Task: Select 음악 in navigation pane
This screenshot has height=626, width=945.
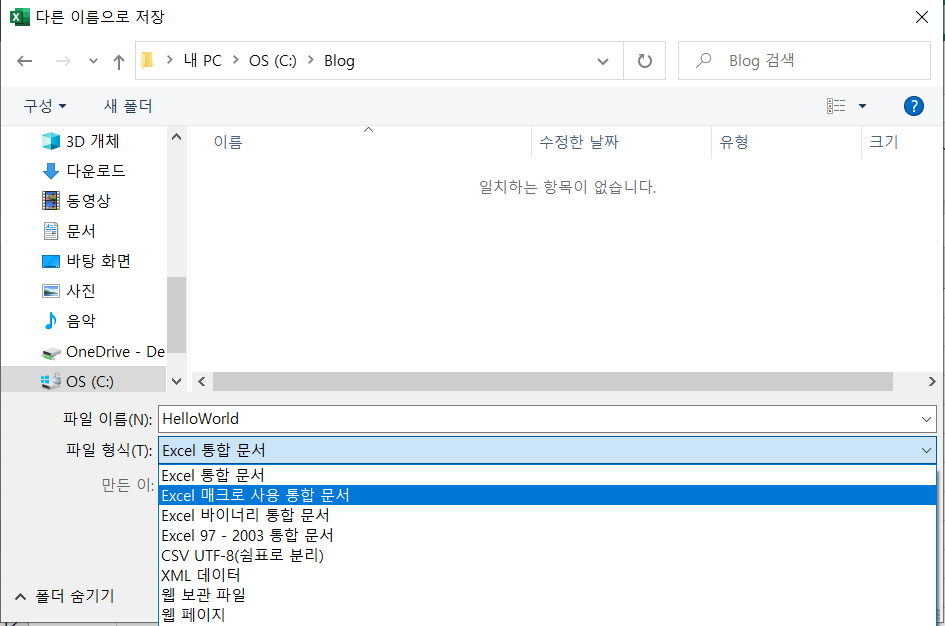Action: tap(69, 321)
